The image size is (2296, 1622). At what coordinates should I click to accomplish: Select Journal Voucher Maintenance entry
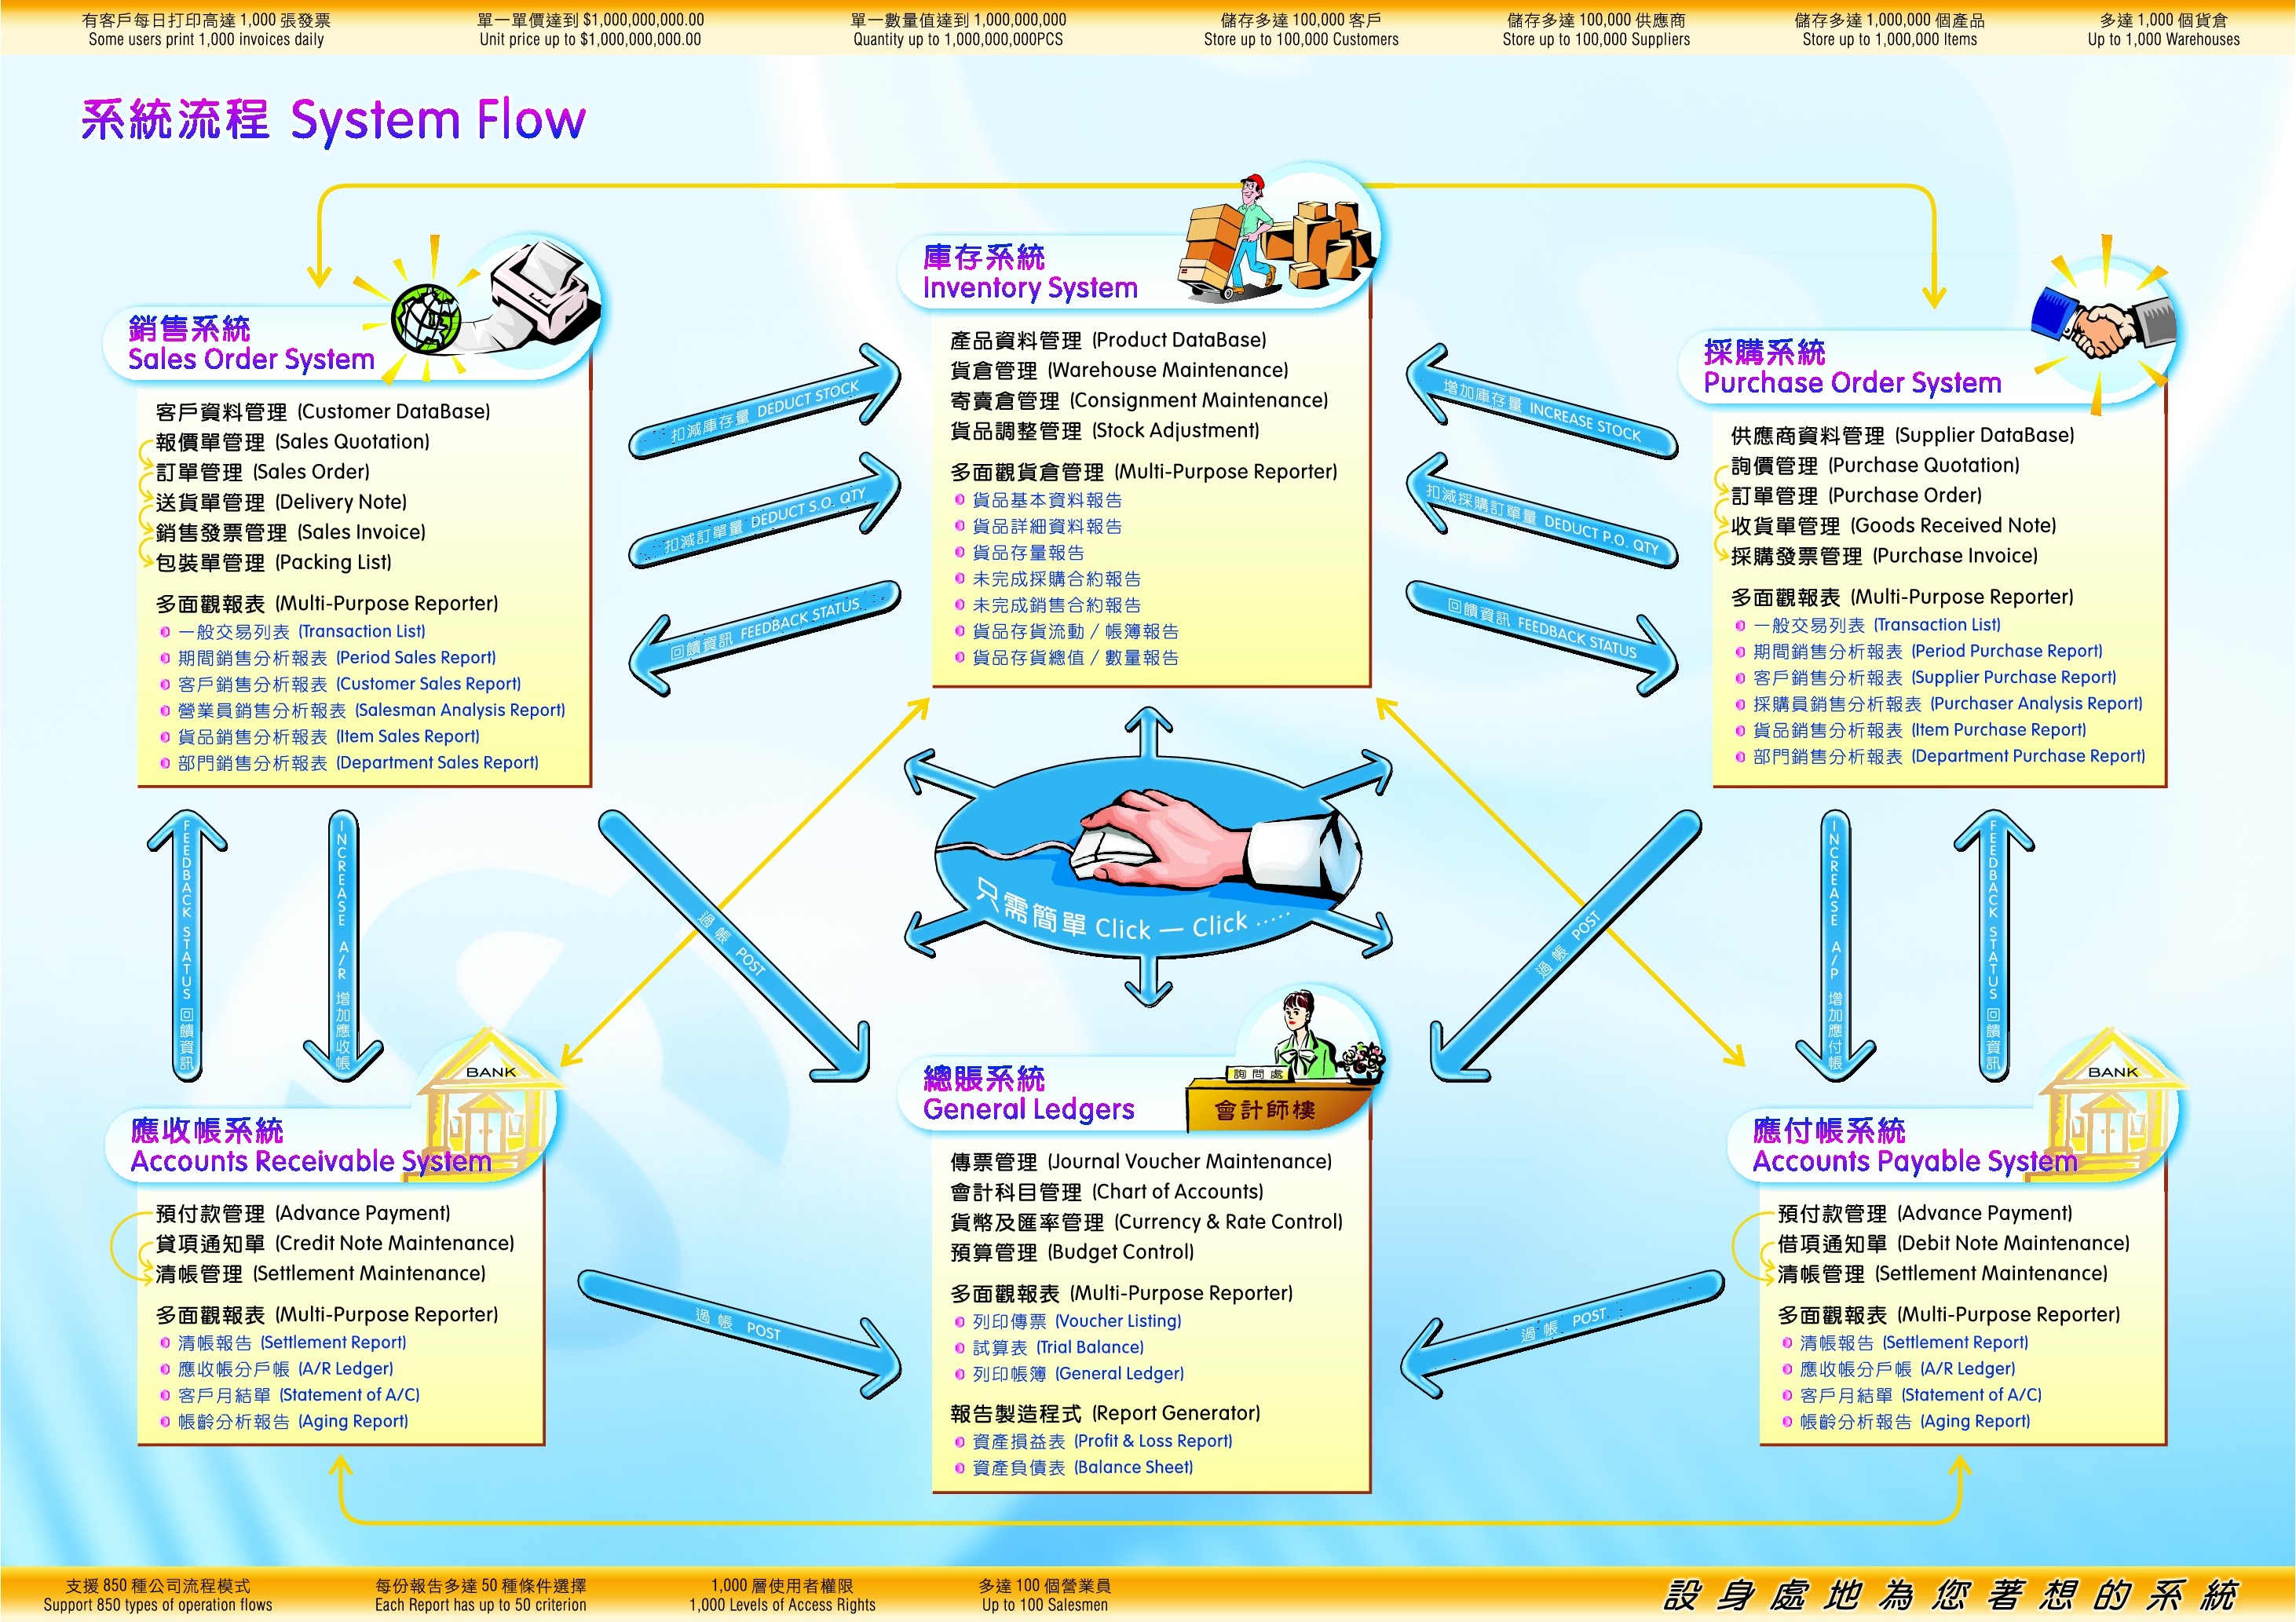(1141, 1161)
